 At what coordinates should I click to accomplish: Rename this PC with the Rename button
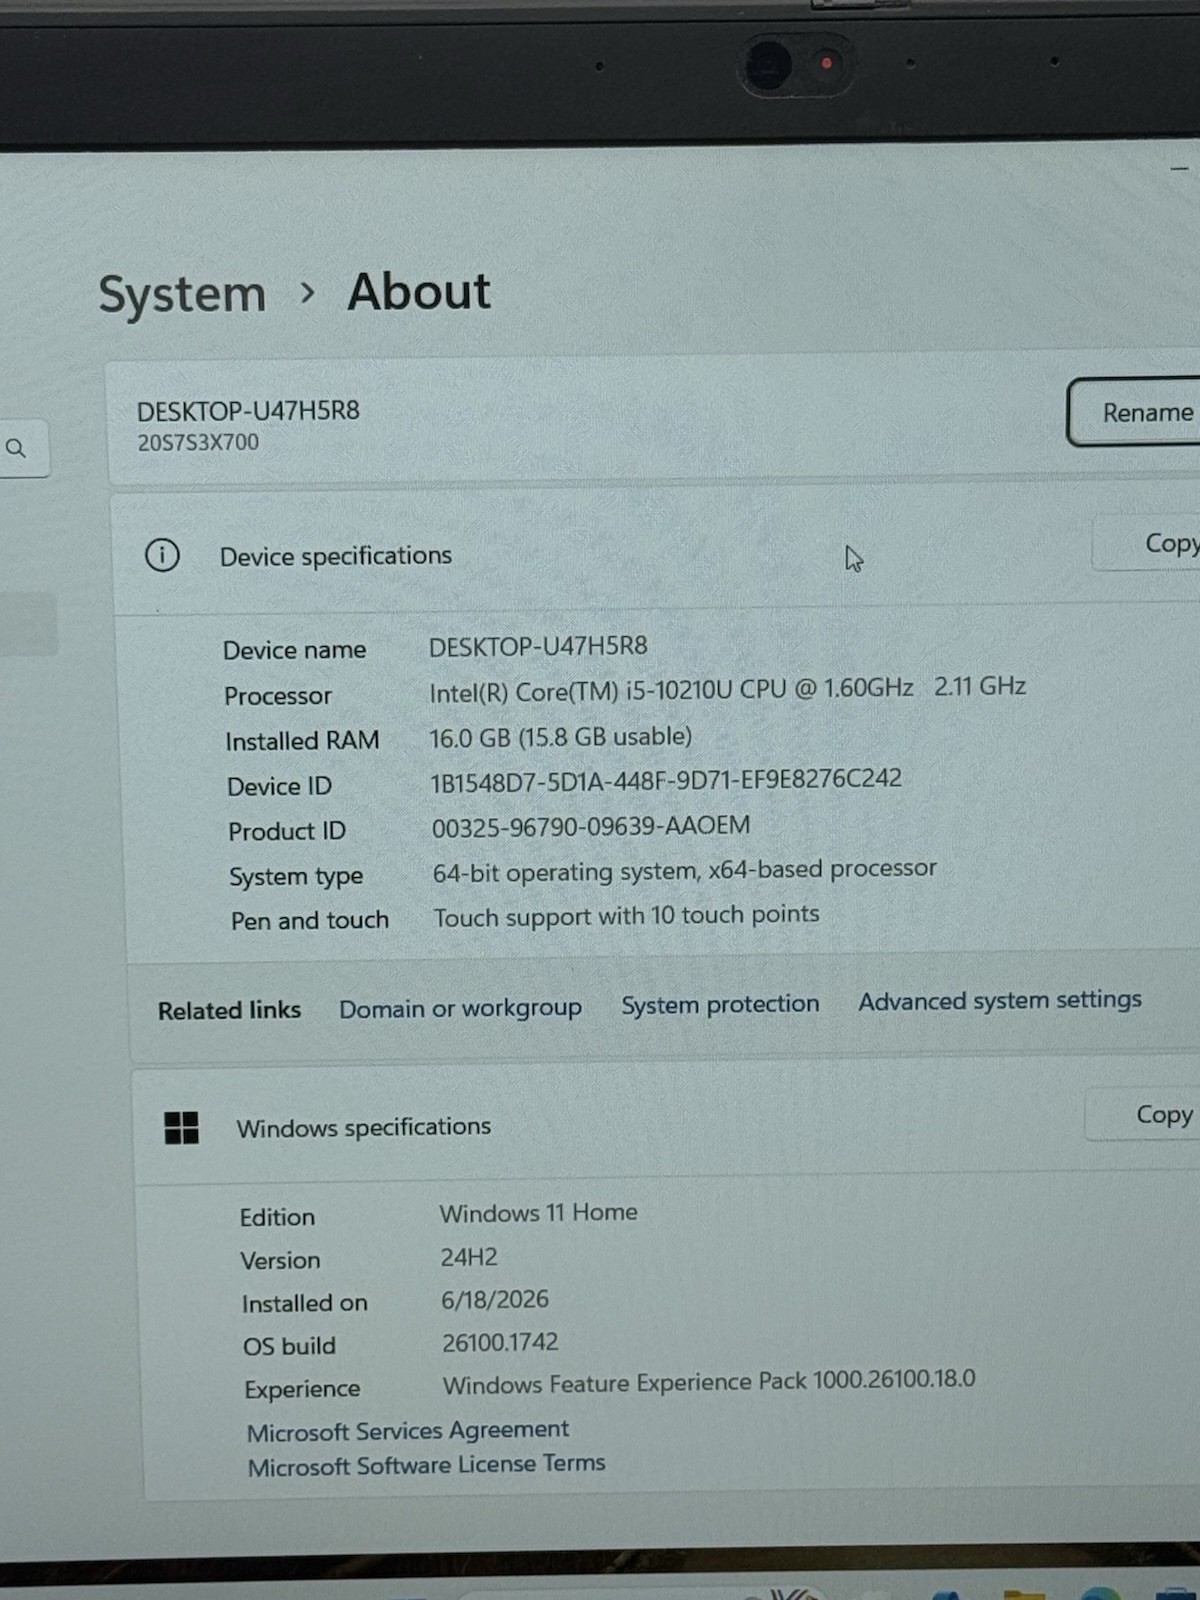pyautogui.click(x=1134, y=412)
